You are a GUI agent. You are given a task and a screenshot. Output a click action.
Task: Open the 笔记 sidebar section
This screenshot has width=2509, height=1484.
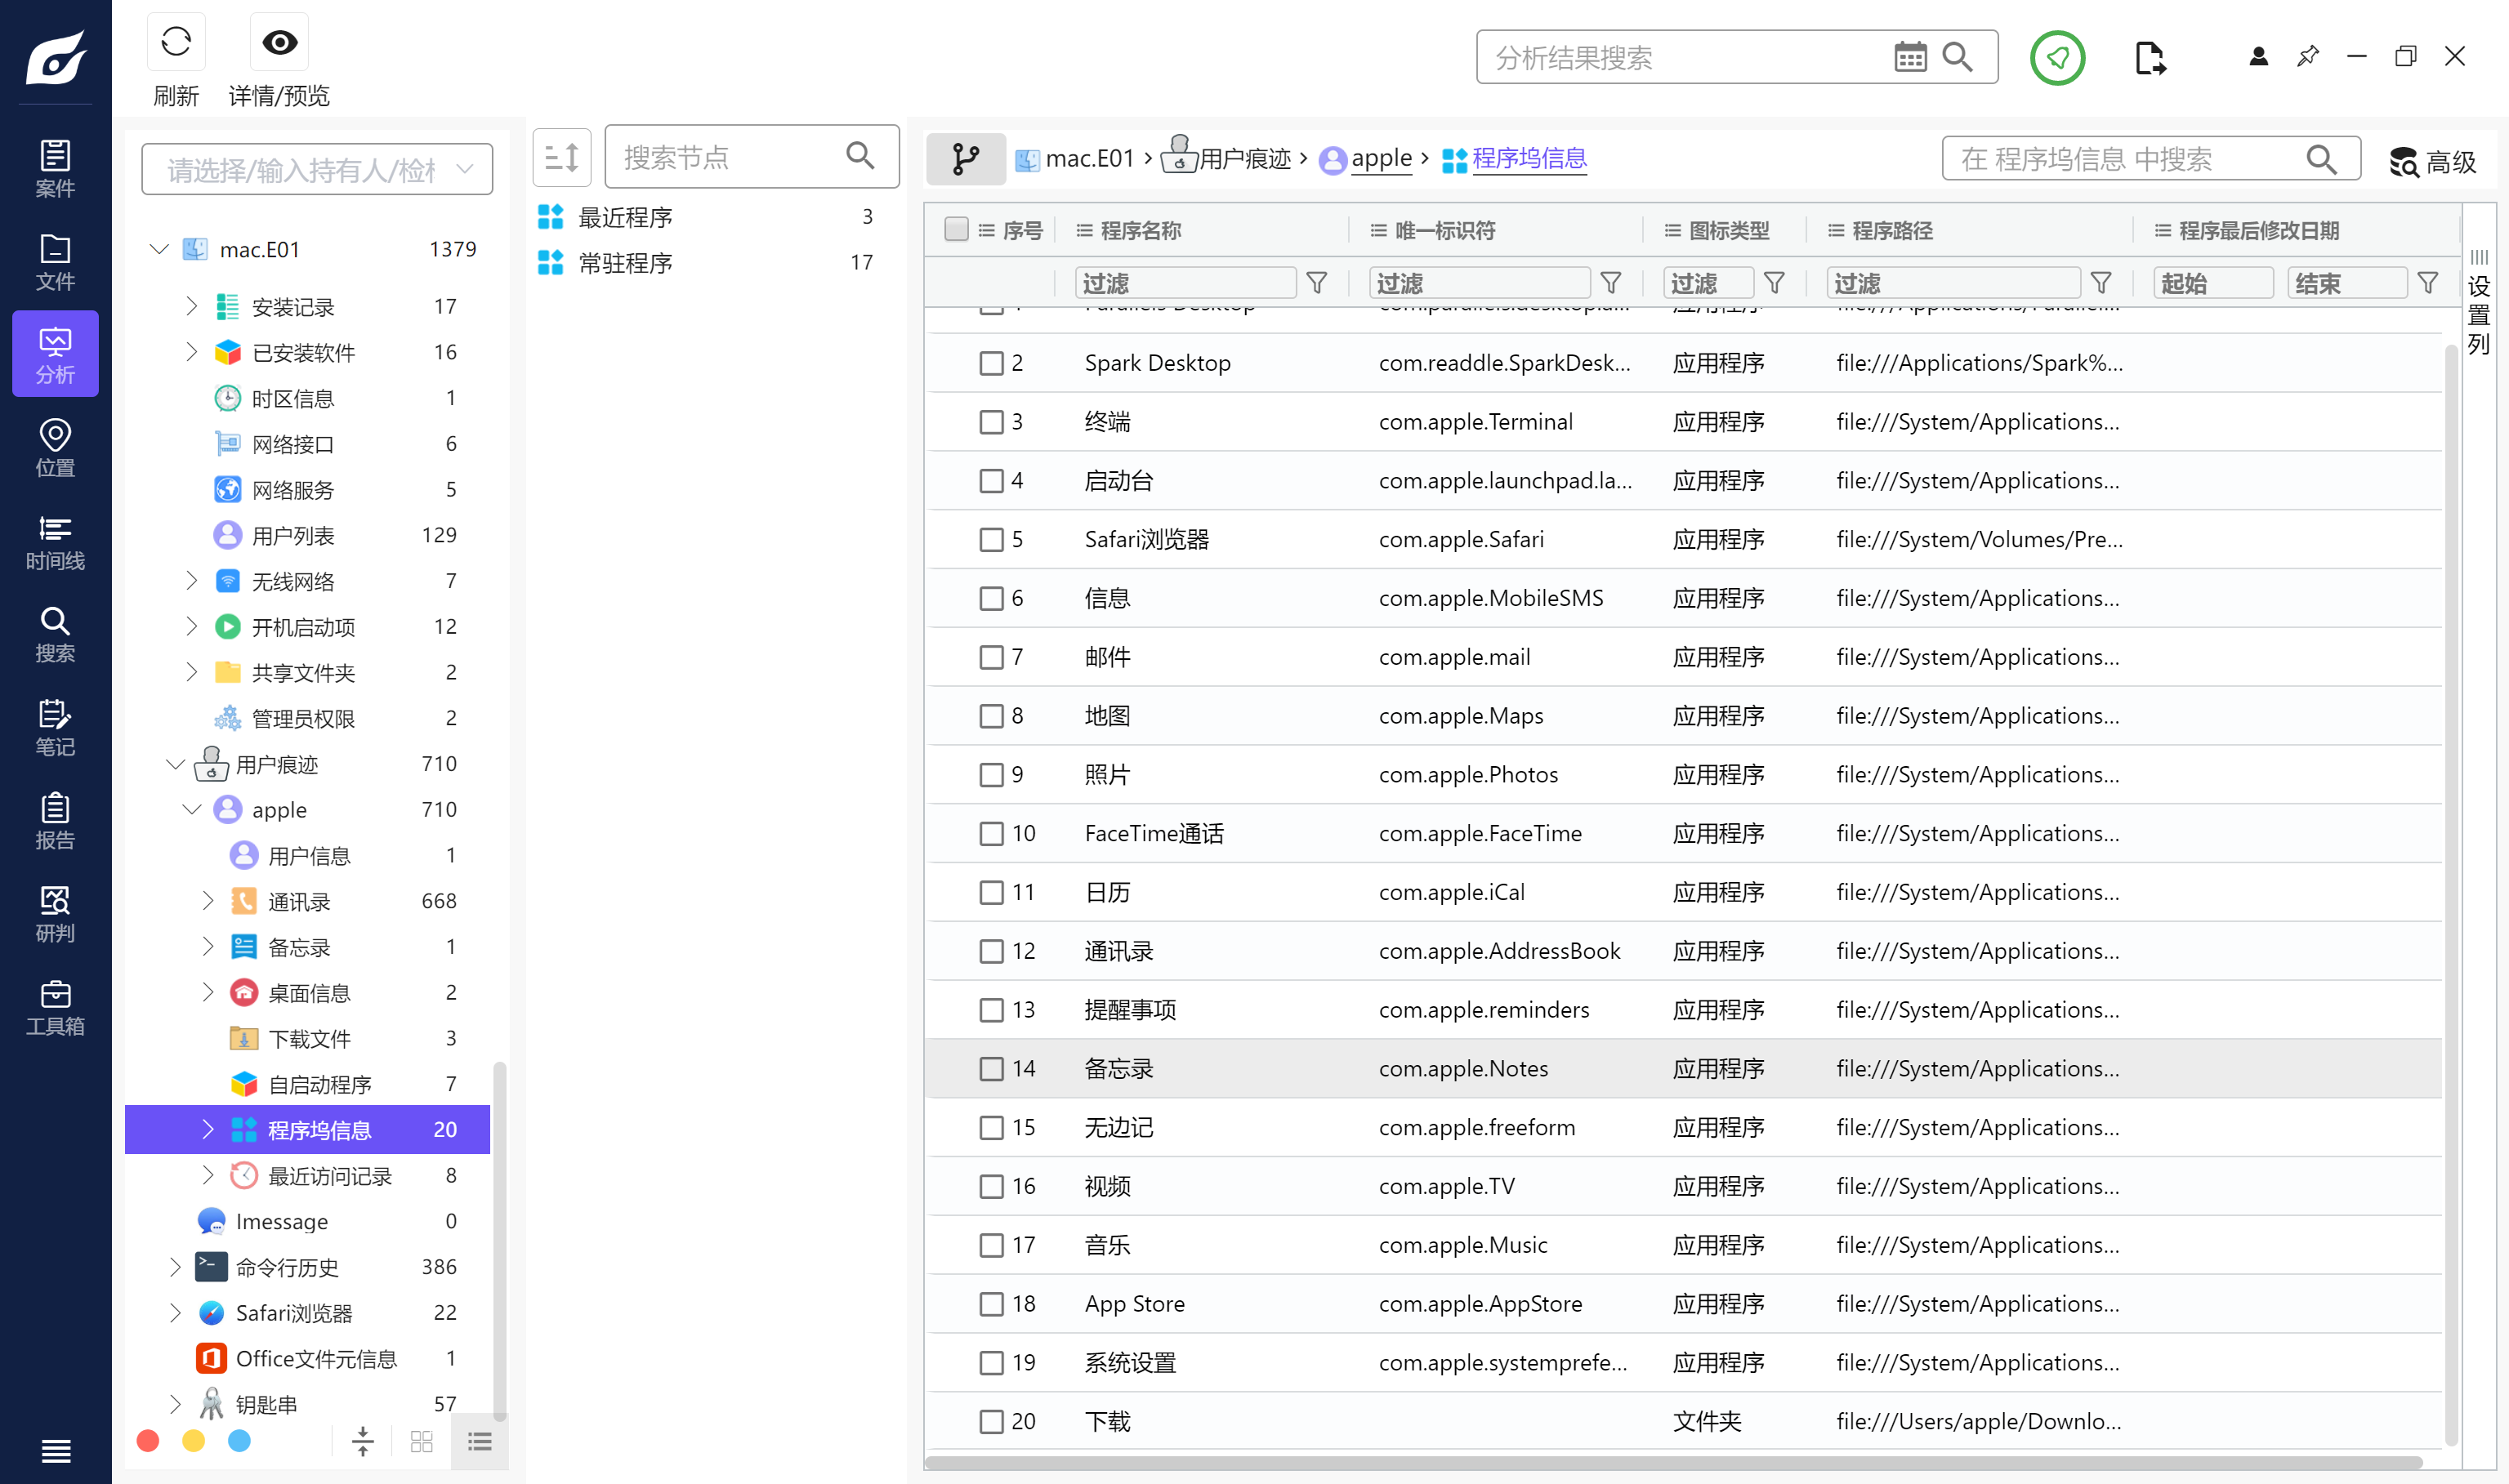55,727
